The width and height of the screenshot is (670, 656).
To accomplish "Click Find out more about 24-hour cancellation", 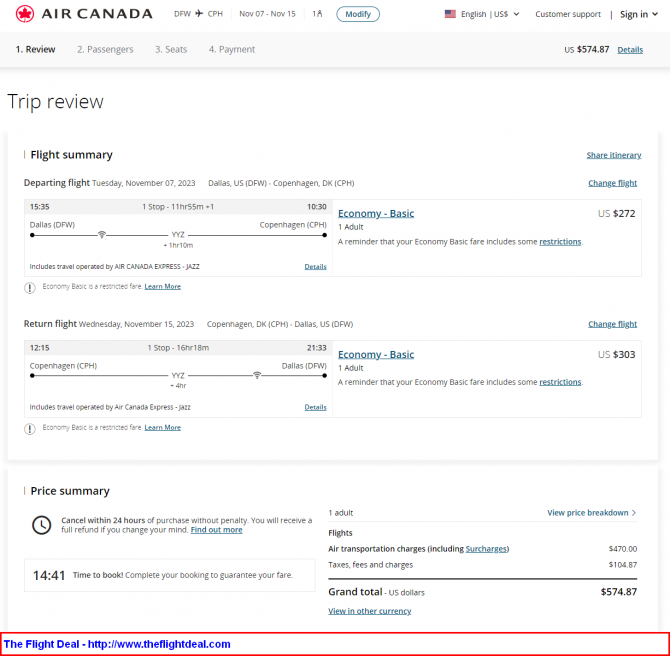I will coord(216,530).
